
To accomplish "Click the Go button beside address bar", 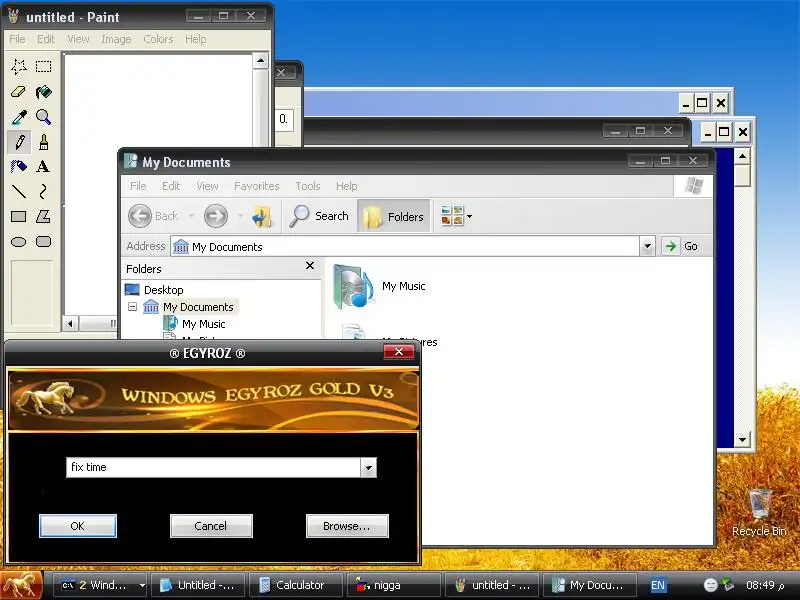I will pyautogui.click(x=681, y=246).
